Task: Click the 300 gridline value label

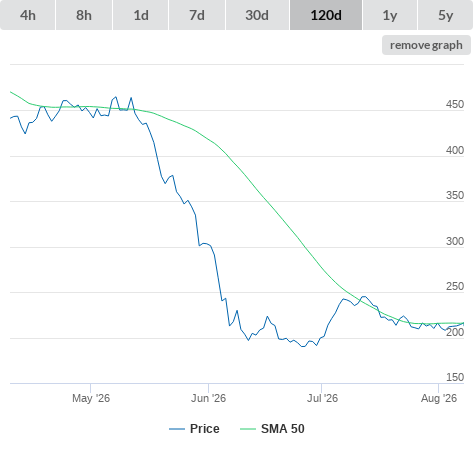Action: click(x=455, y=241)
